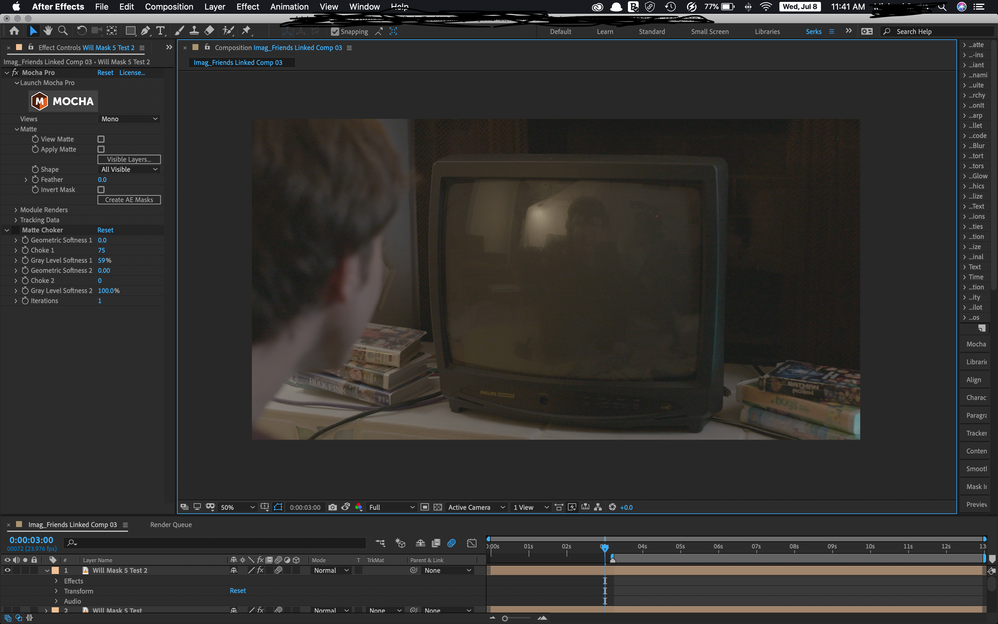The height and width of the screenshot is (624, 998).
Task: Toggle the Geometric Softness 1 stopwatch
Action: point(25,240)
